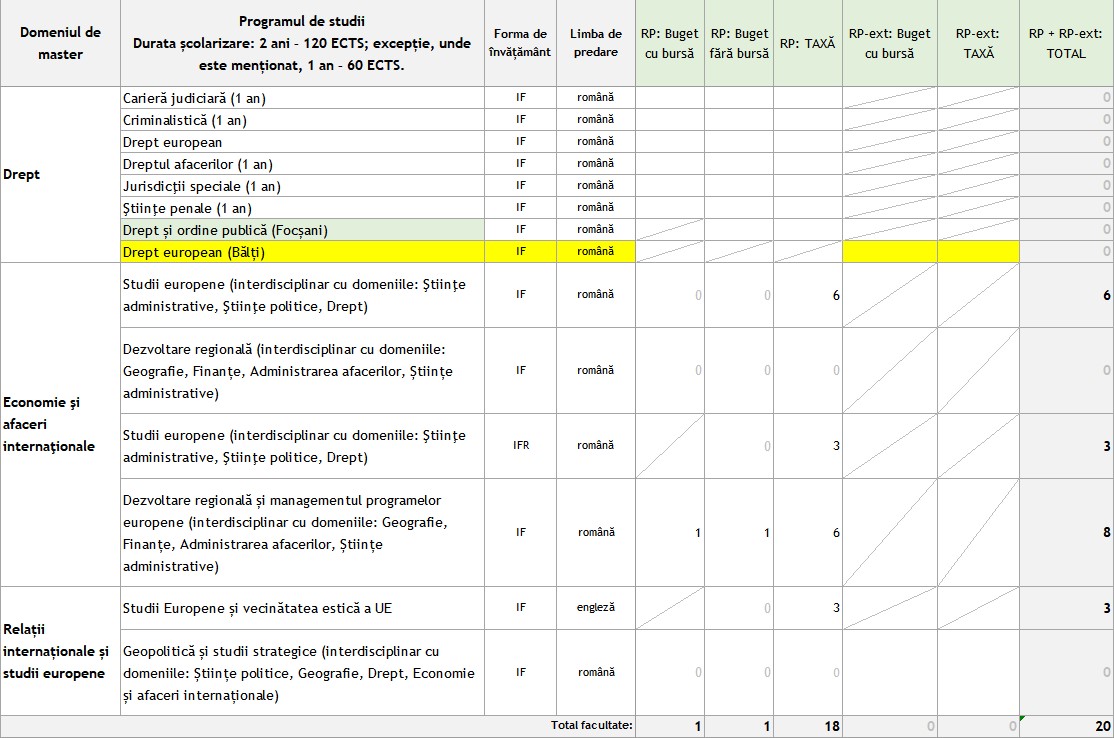
Task: Click the Total facultate grand total 20
Action: coord(1066,727)
